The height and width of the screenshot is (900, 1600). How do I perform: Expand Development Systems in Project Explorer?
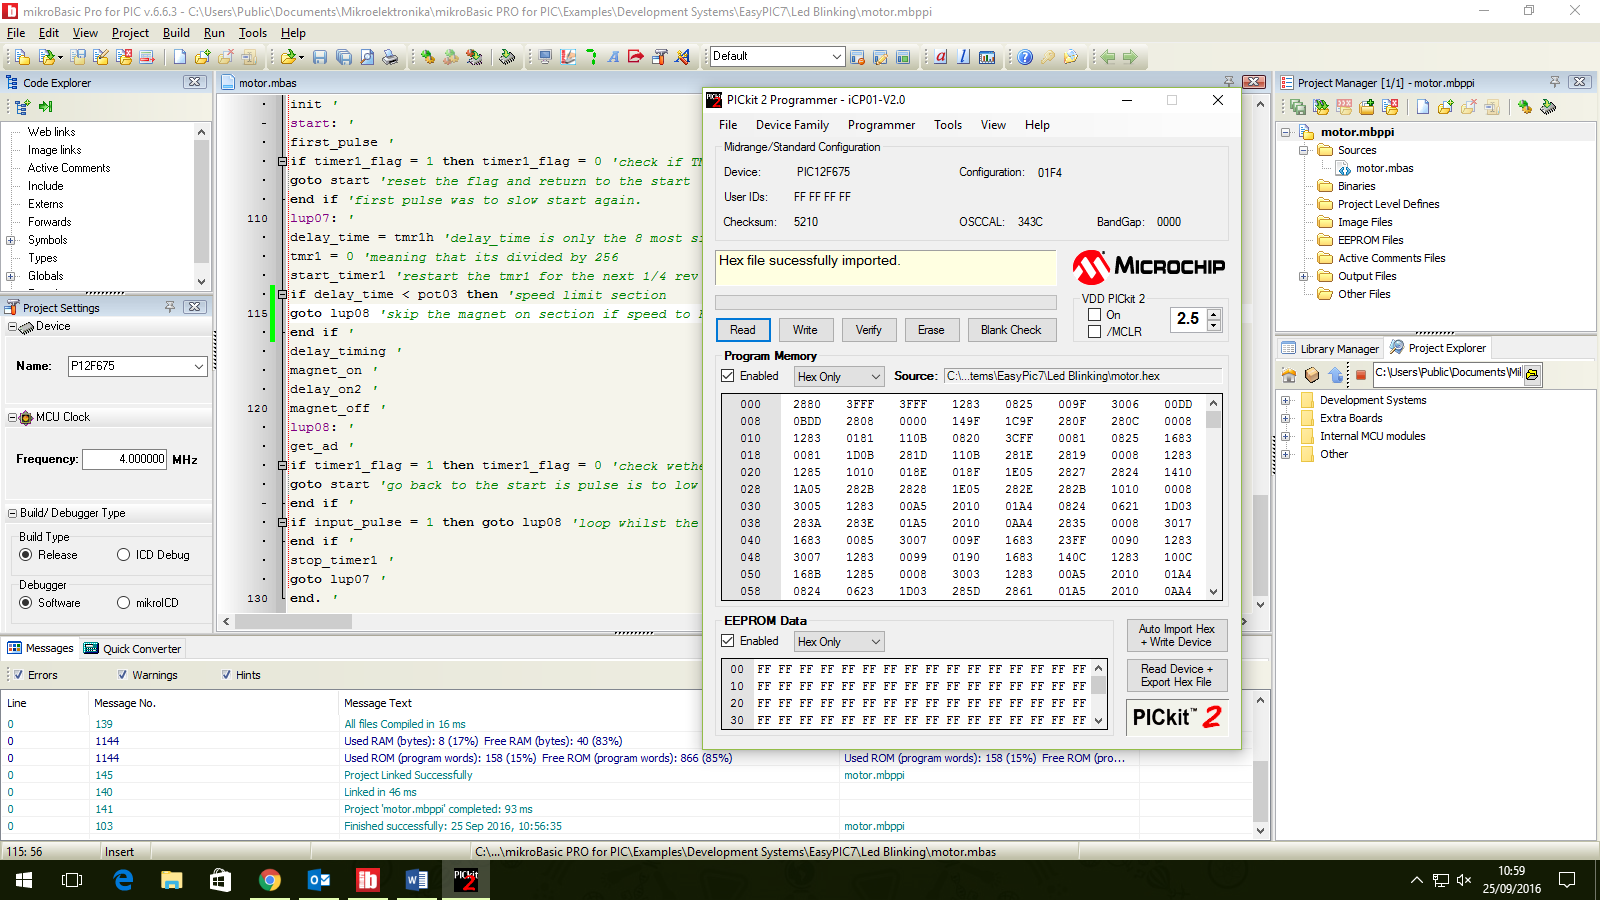click(1286, 400)
